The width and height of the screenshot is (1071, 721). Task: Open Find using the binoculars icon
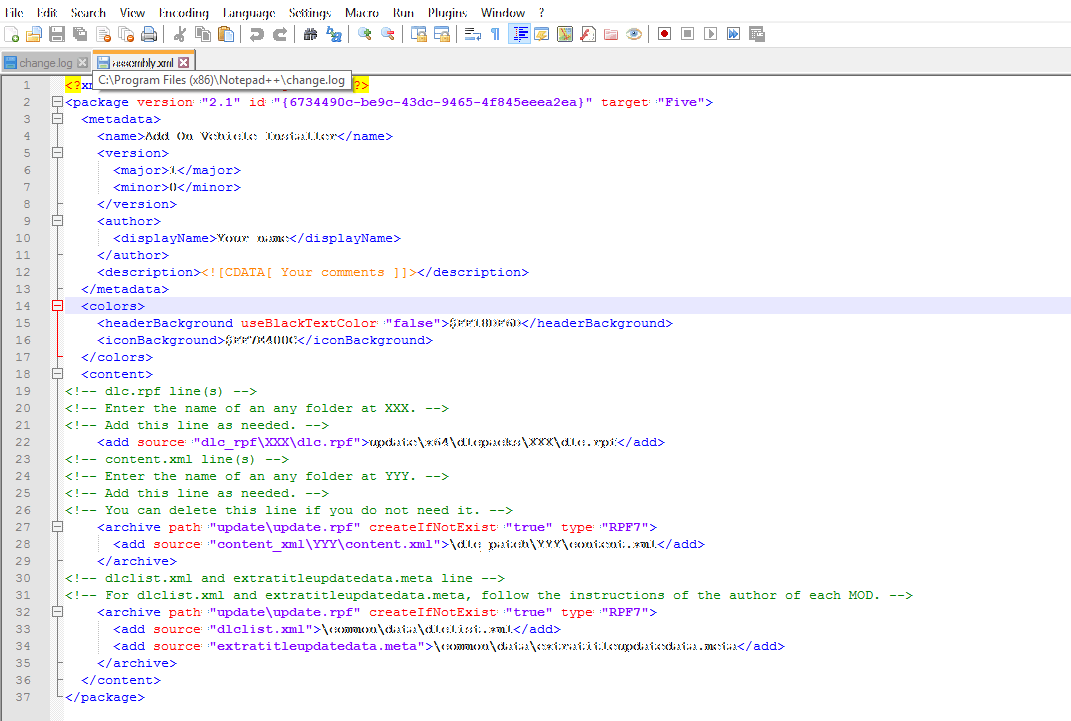point(310,34)
